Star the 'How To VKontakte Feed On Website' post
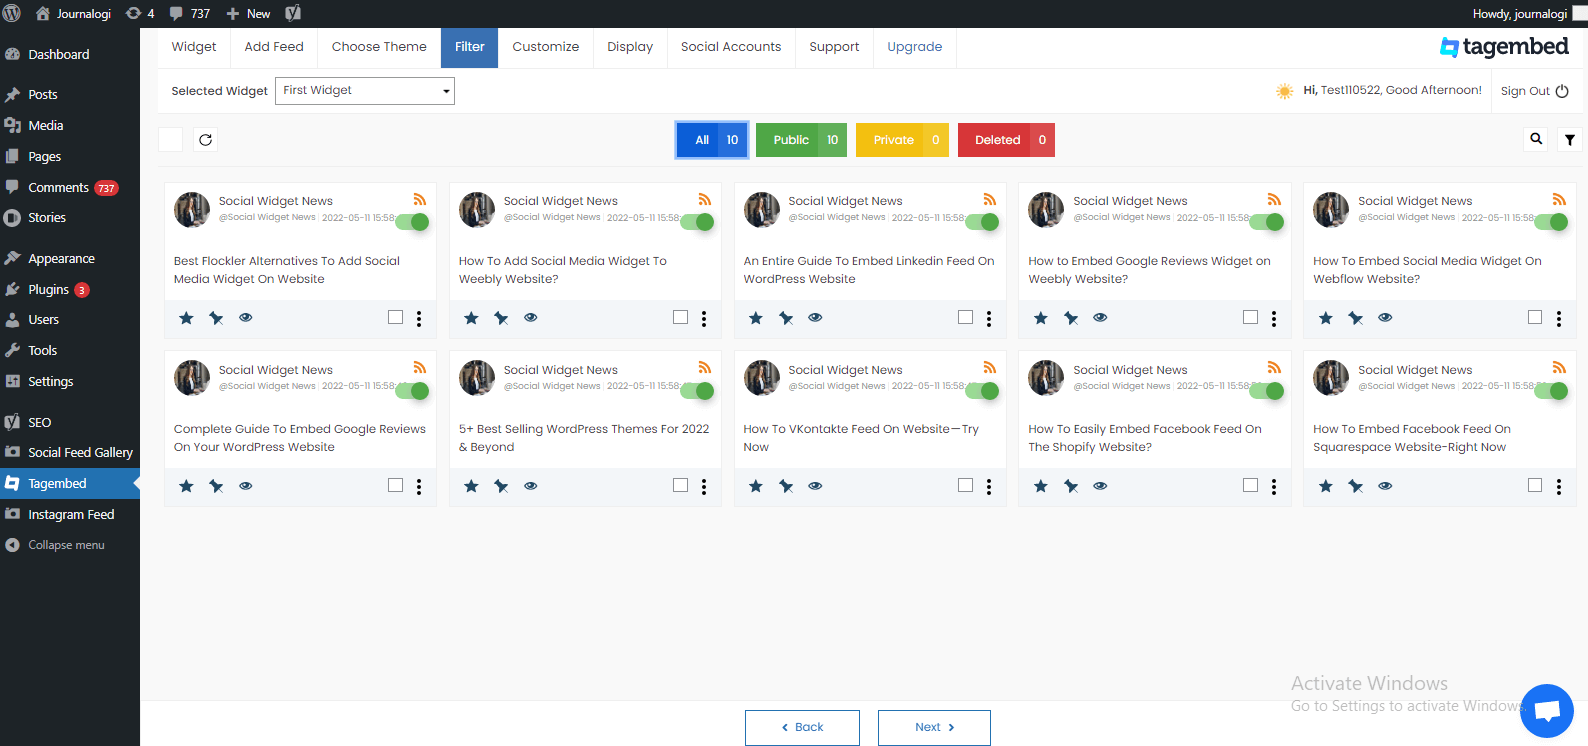1588x746 pixels. (756, 486)
